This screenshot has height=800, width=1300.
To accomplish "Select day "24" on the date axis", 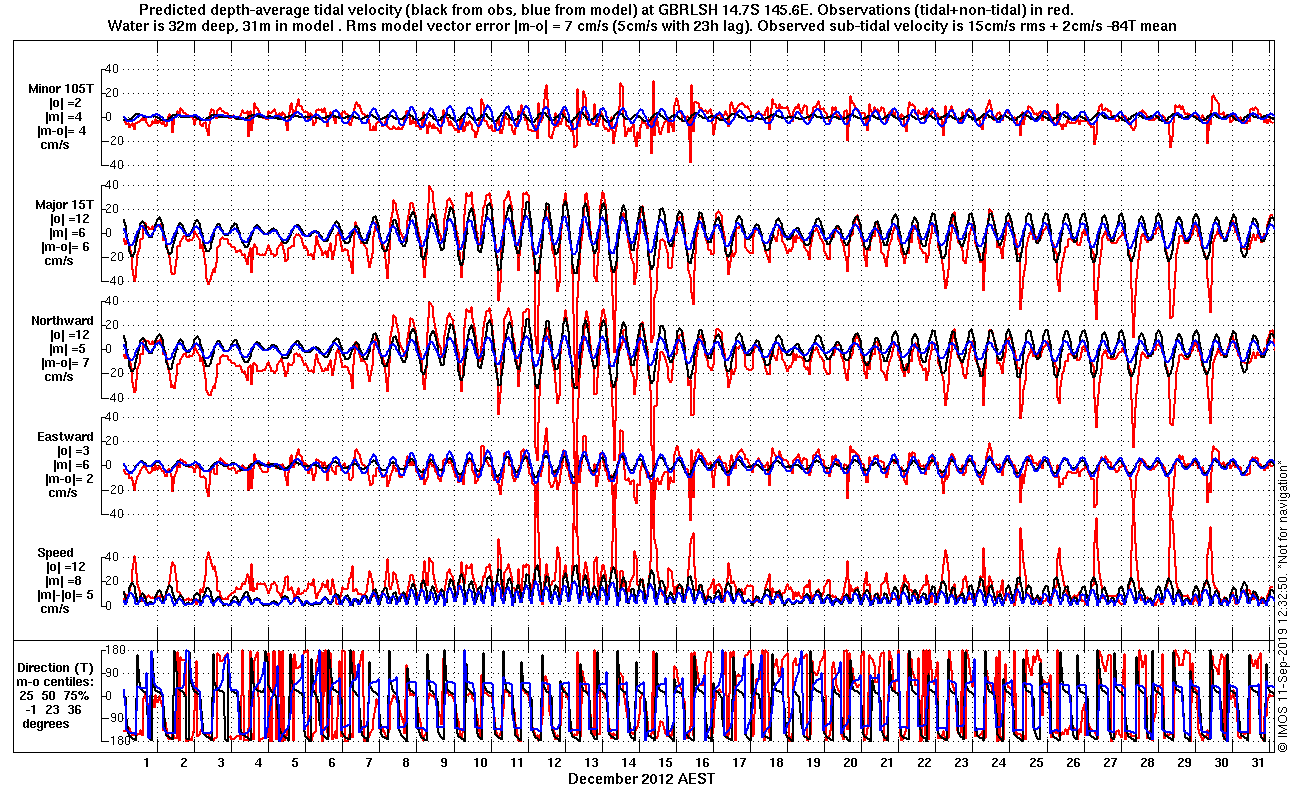I will (998, 762).
